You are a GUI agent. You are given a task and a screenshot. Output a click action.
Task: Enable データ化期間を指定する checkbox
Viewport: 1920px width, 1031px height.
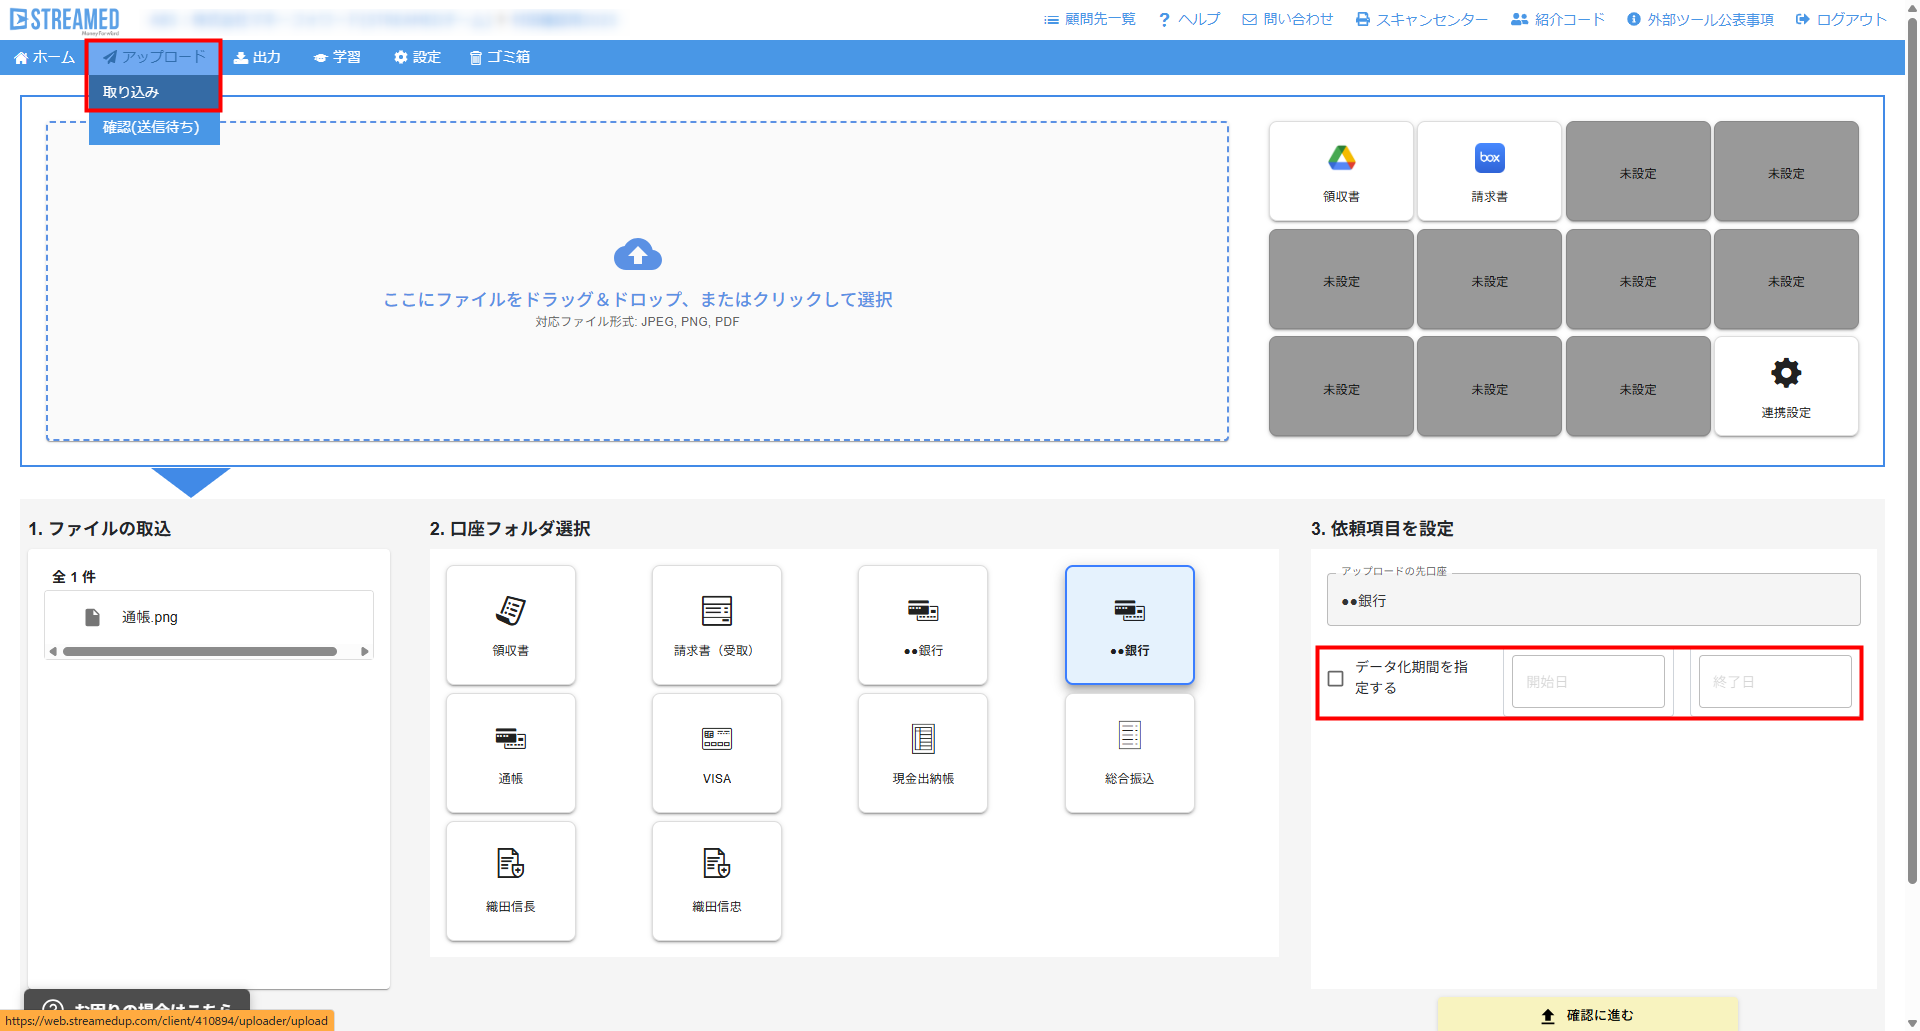[1335, 679]
